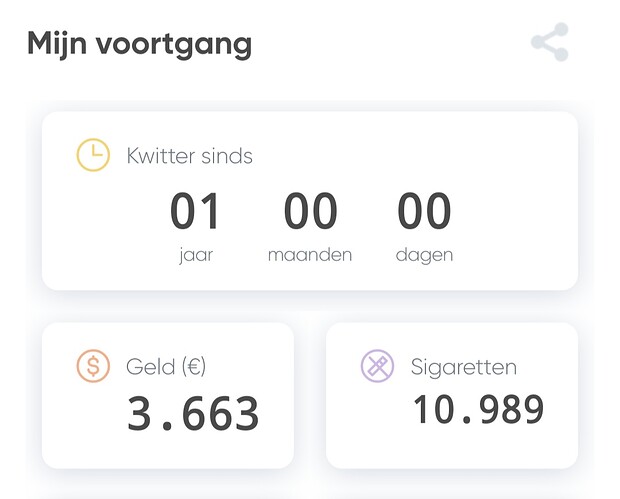Open the Geld (€) card

click(x=168, y=395)
